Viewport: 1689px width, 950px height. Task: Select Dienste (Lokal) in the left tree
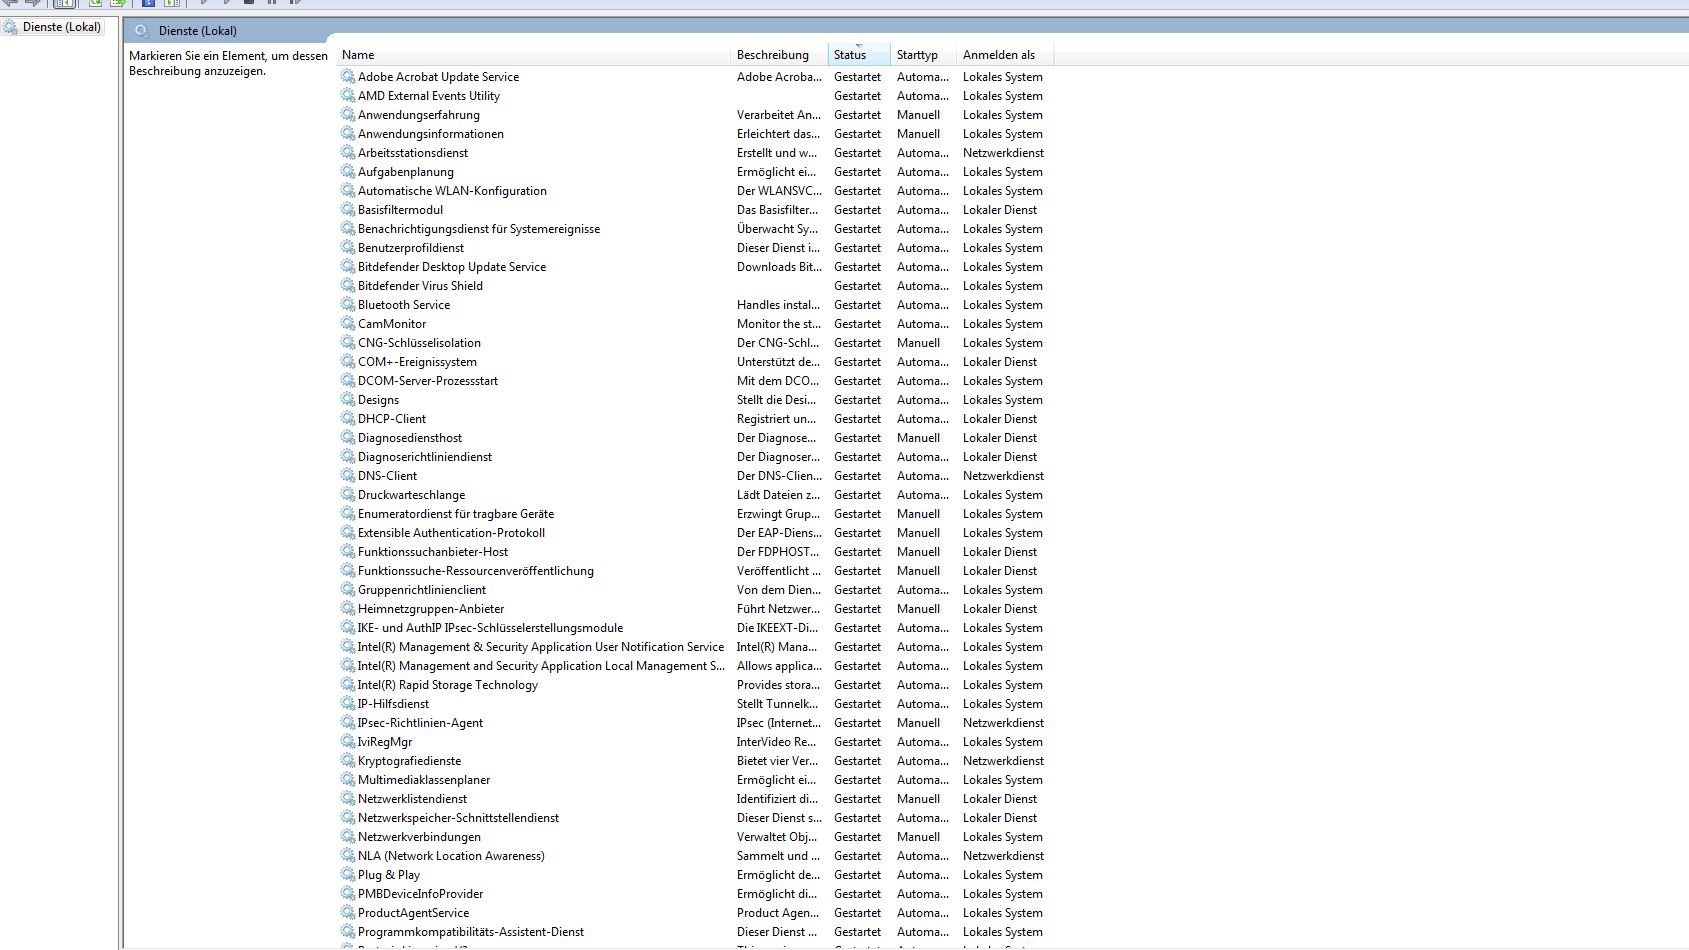pyautogui.click(x=61, y=27)
